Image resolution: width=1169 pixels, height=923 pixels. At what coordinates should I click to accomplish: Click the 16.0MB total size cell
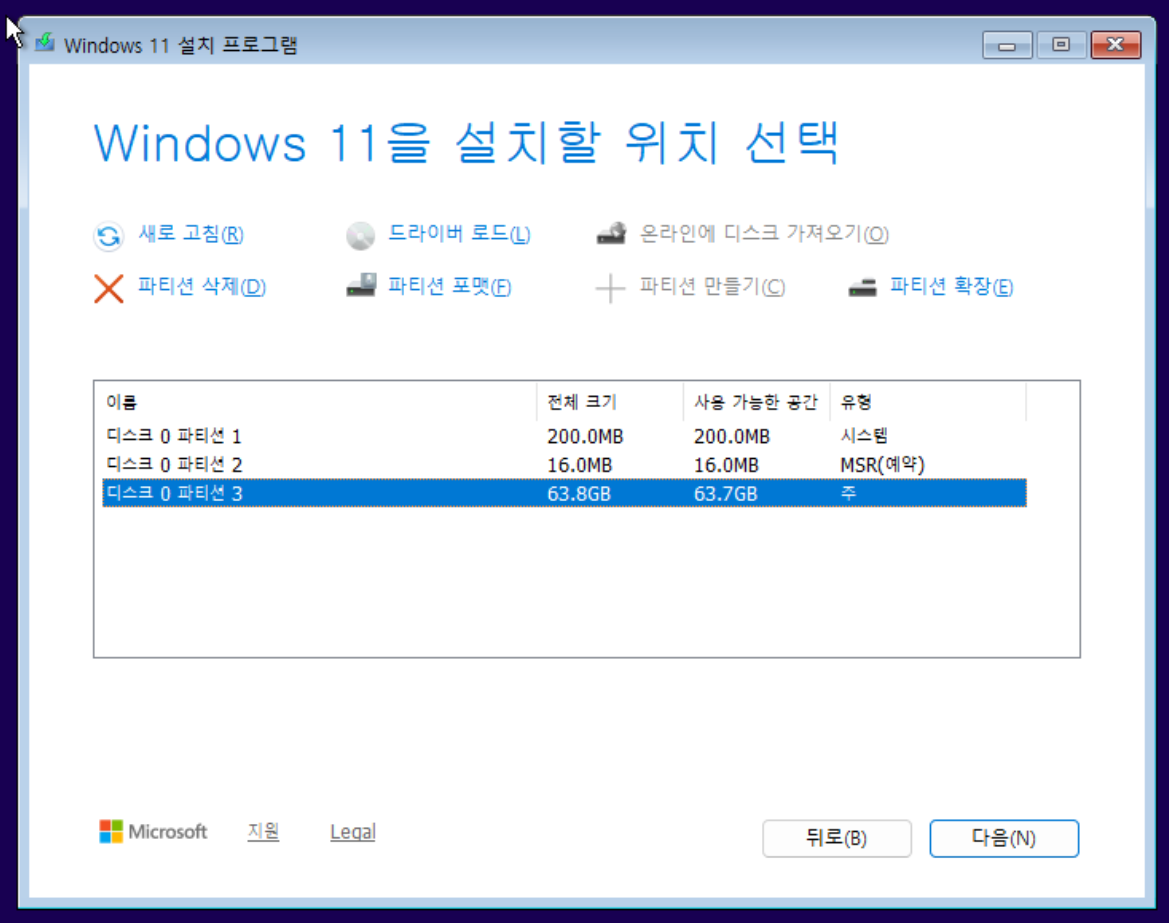coord(579,465)
